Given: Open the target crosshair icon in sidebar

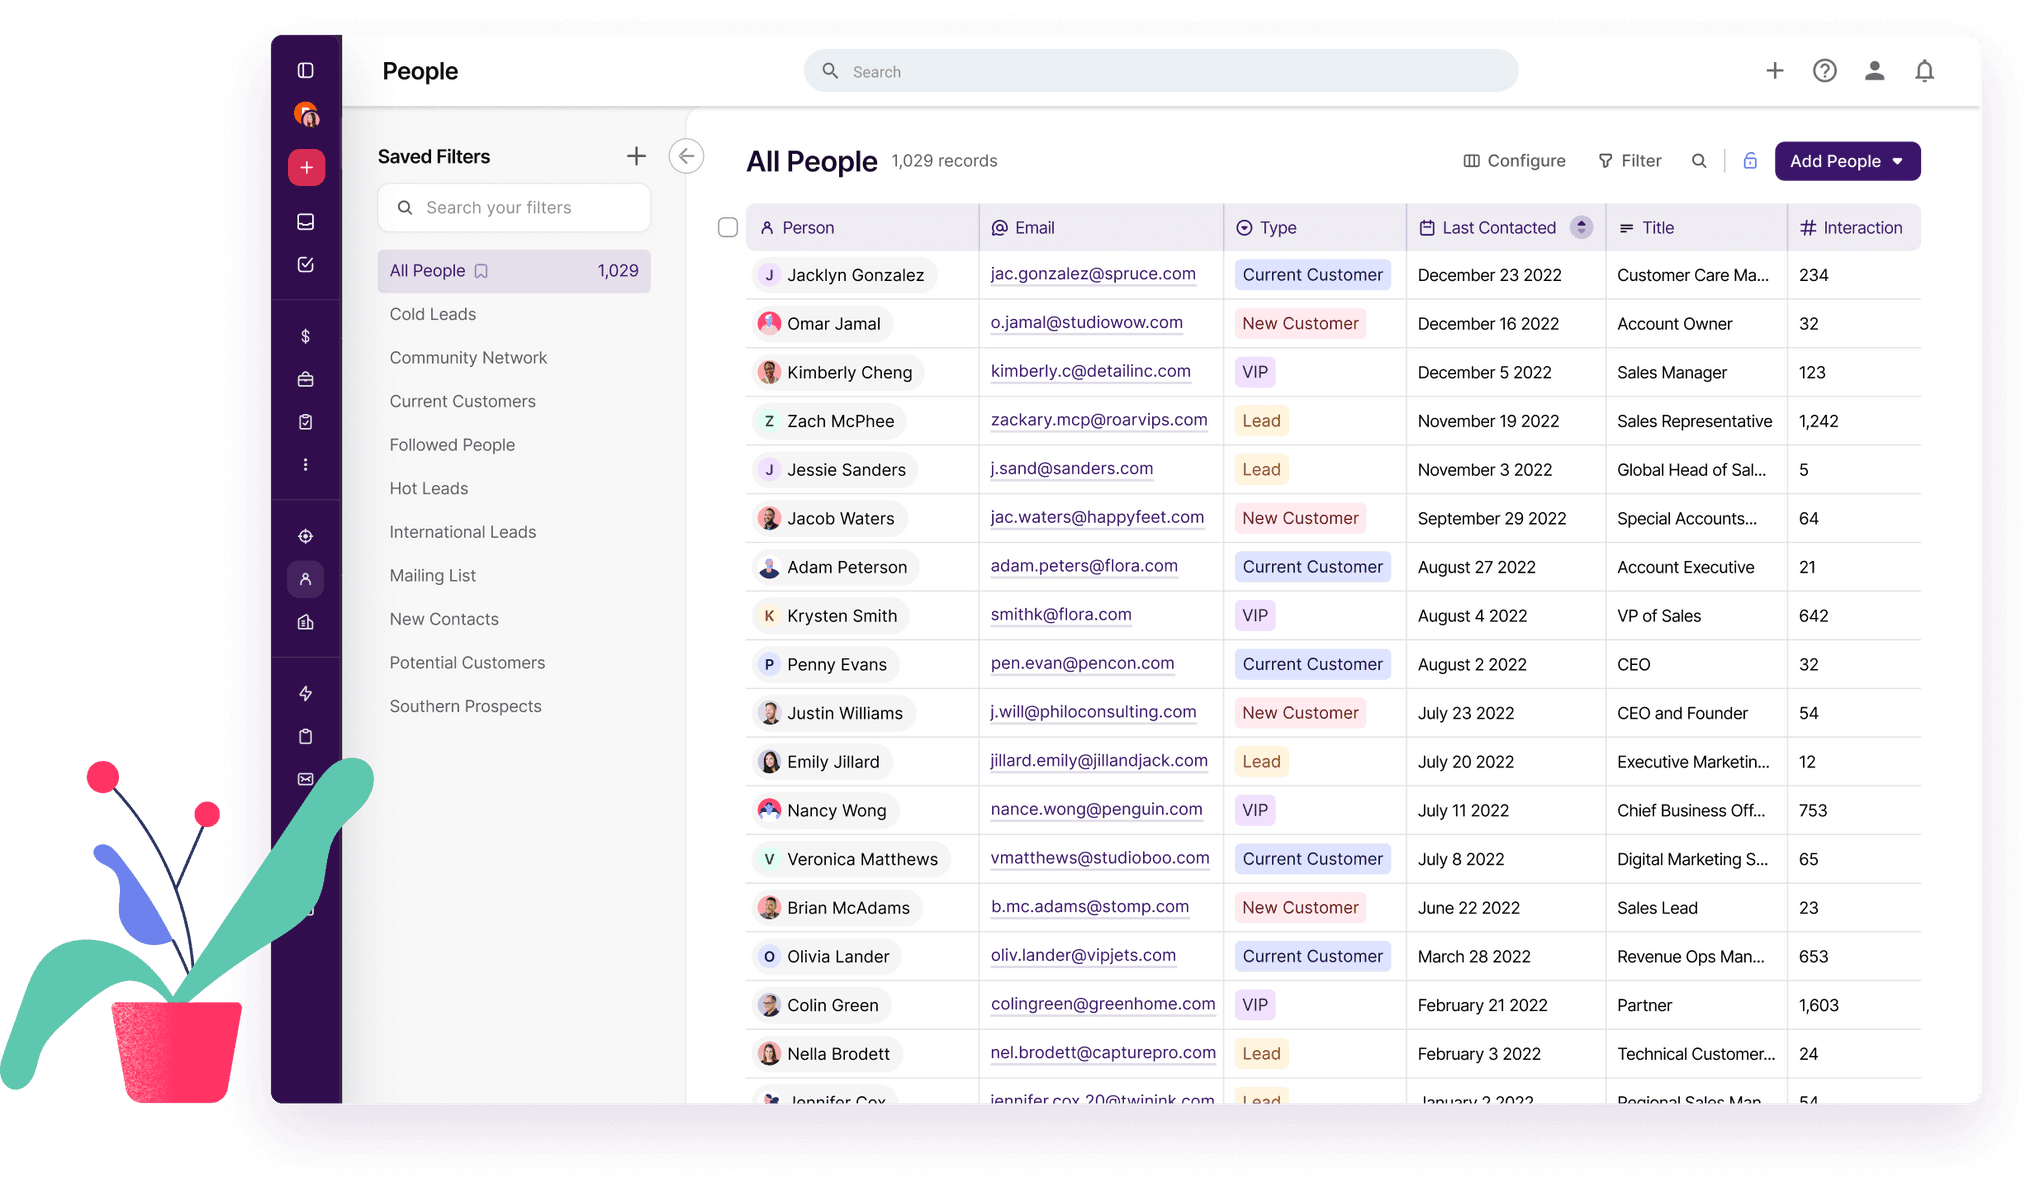Looking at the screenshot, I should pos(306,536).
